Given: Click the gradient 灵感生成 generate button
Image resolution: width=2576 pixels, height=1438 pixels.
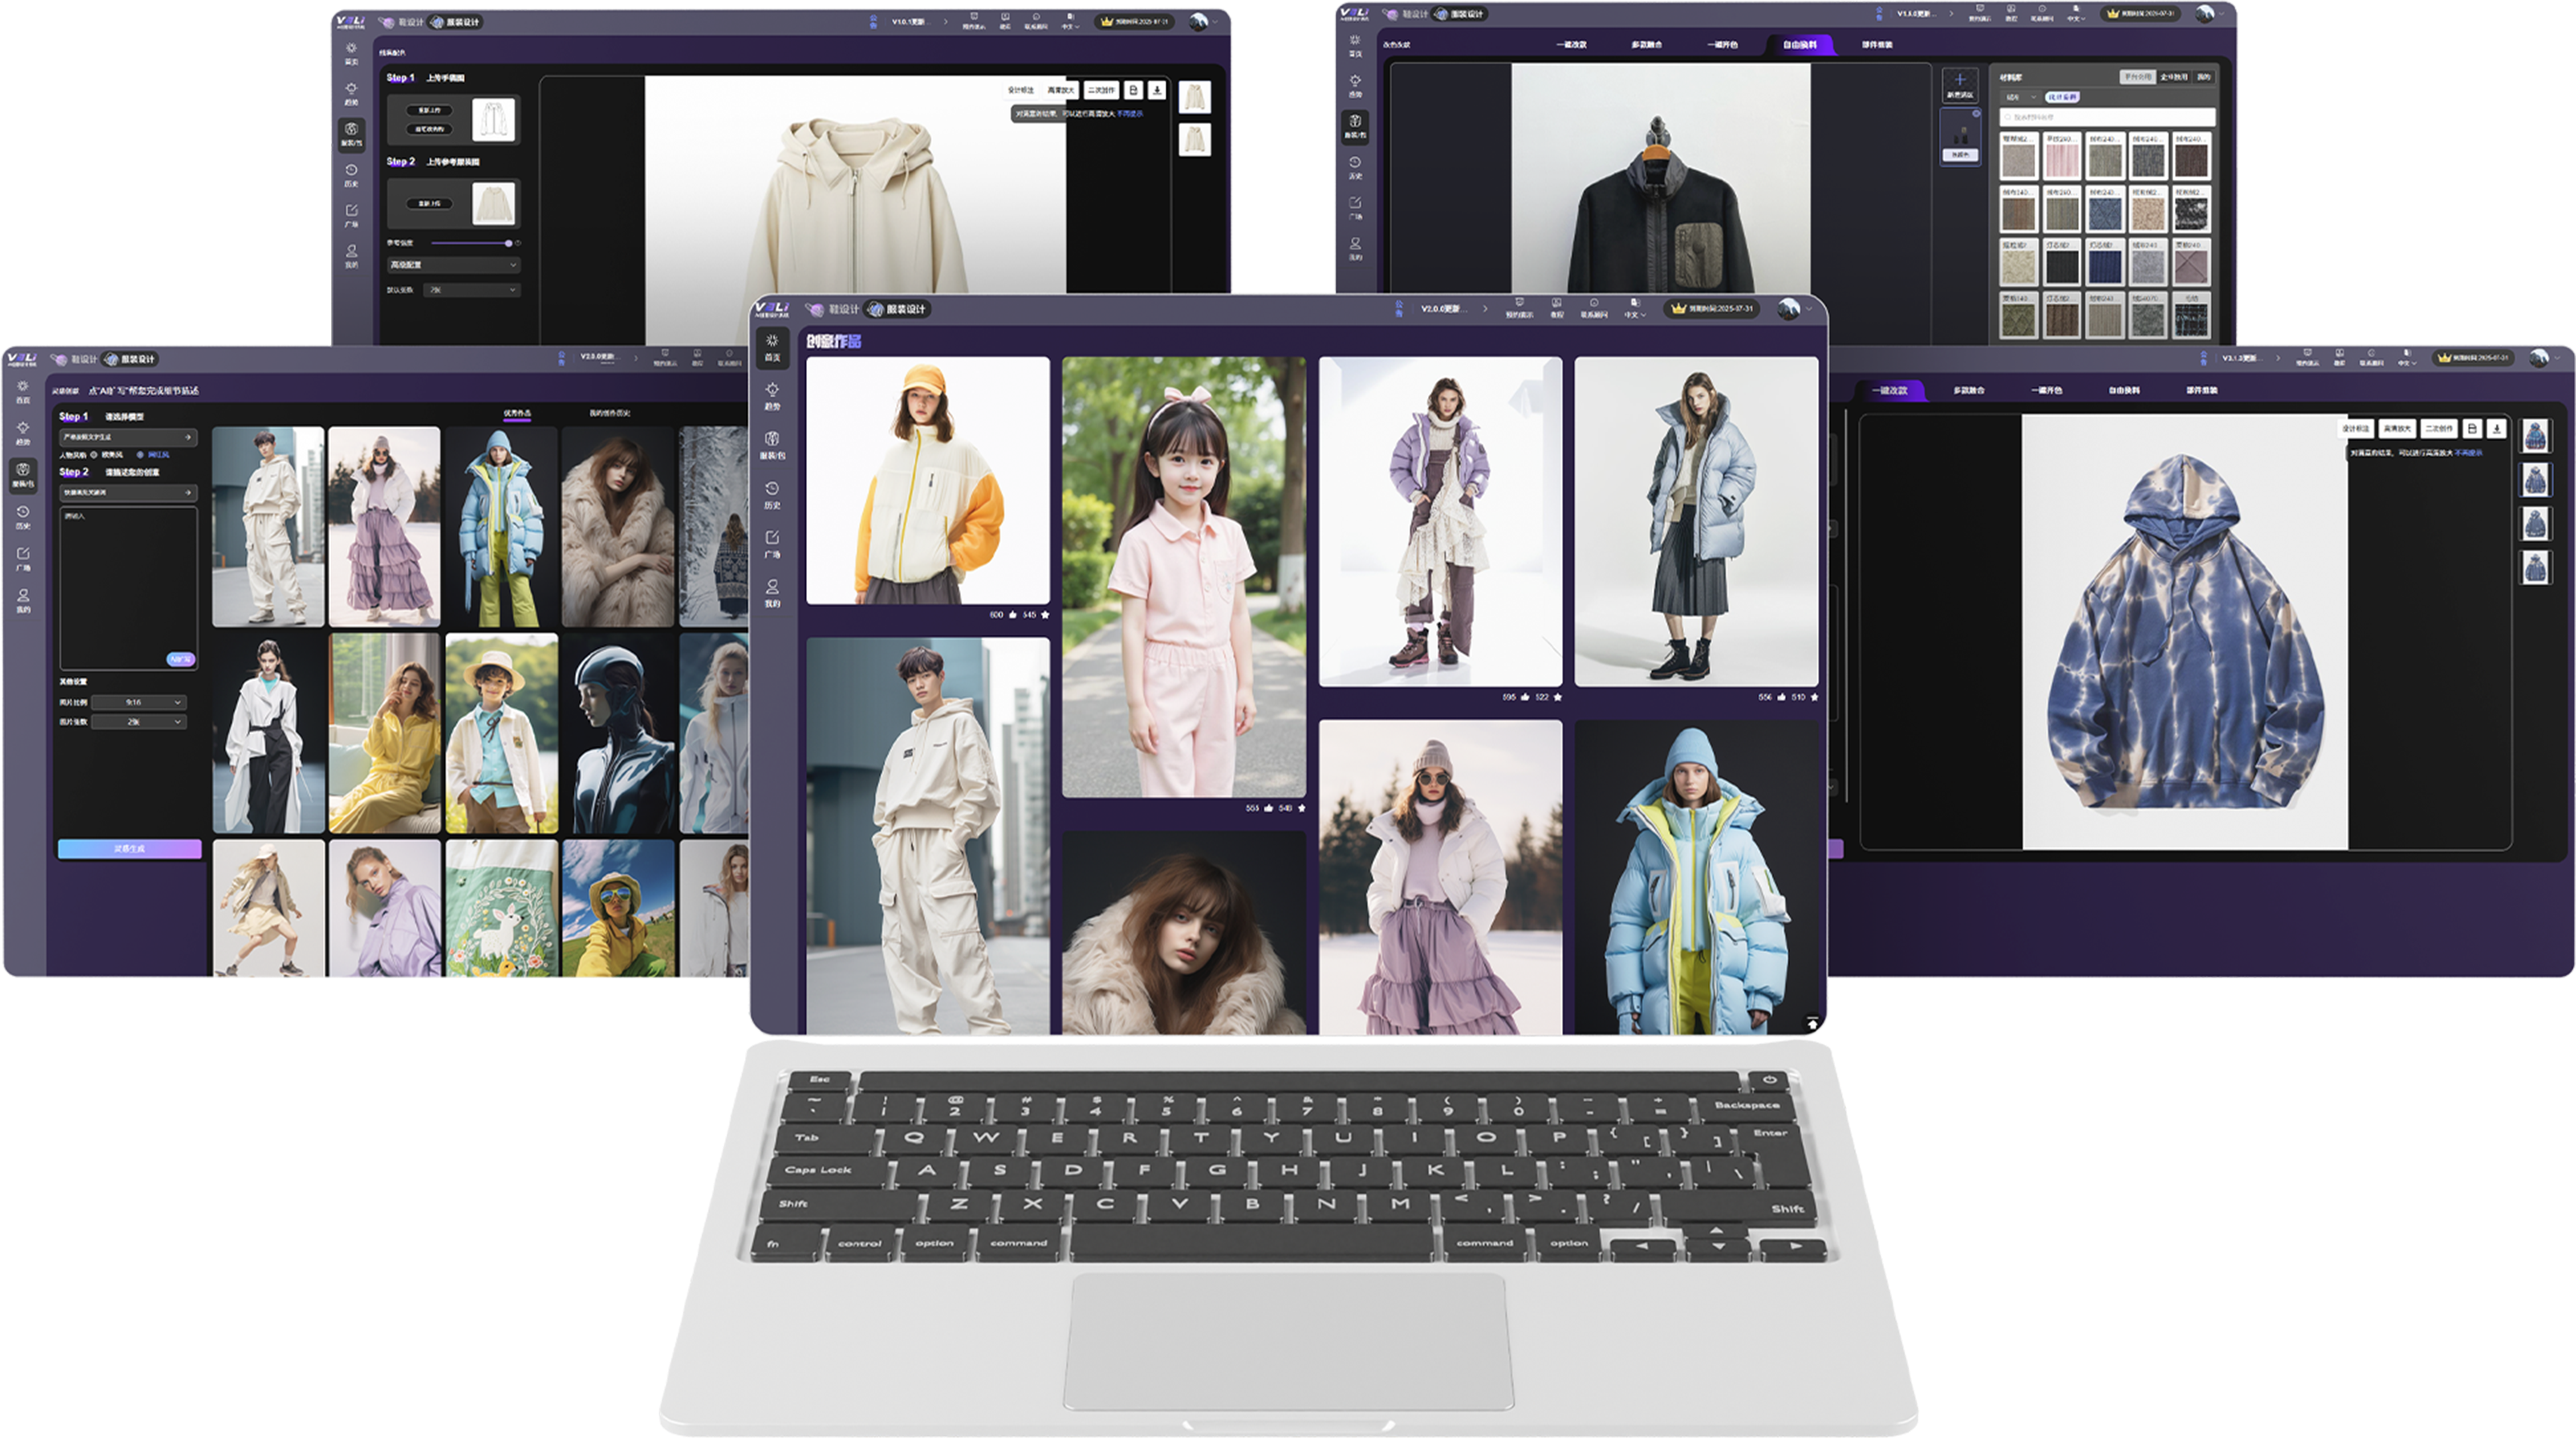Looking at the screenshot, I should (x=129, y=848).
